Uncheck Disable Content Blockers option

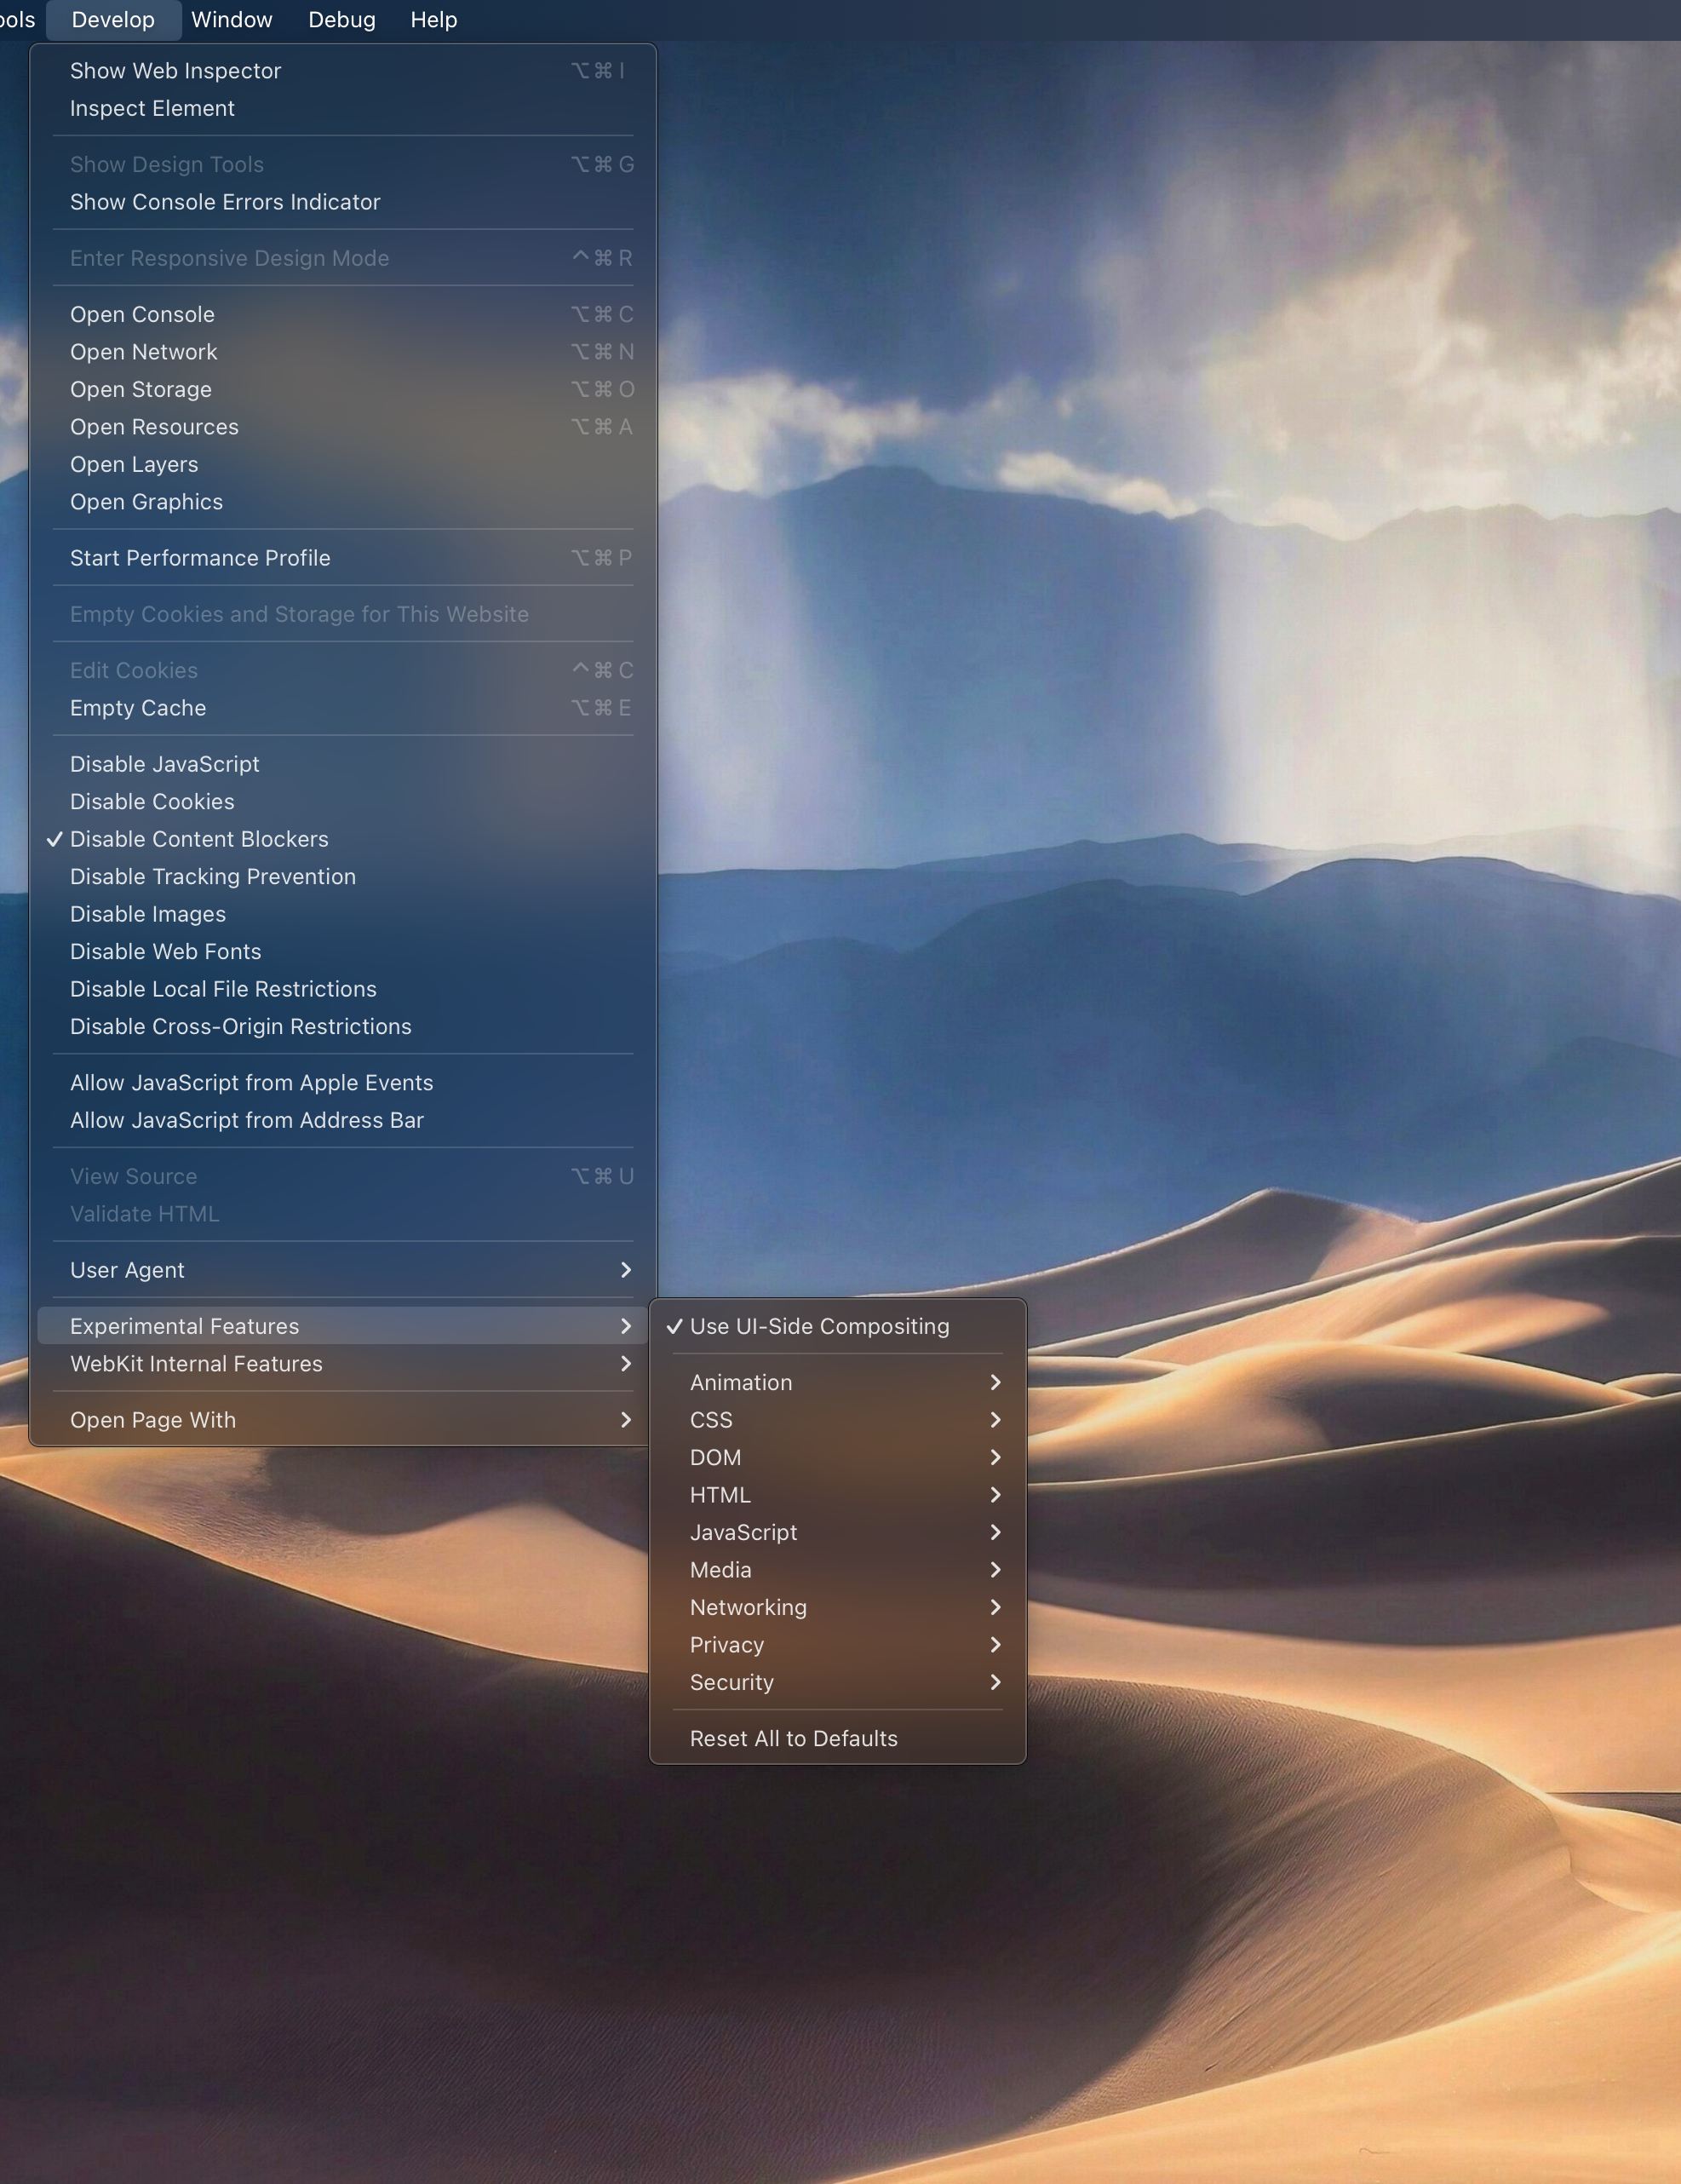pos(199,839)
